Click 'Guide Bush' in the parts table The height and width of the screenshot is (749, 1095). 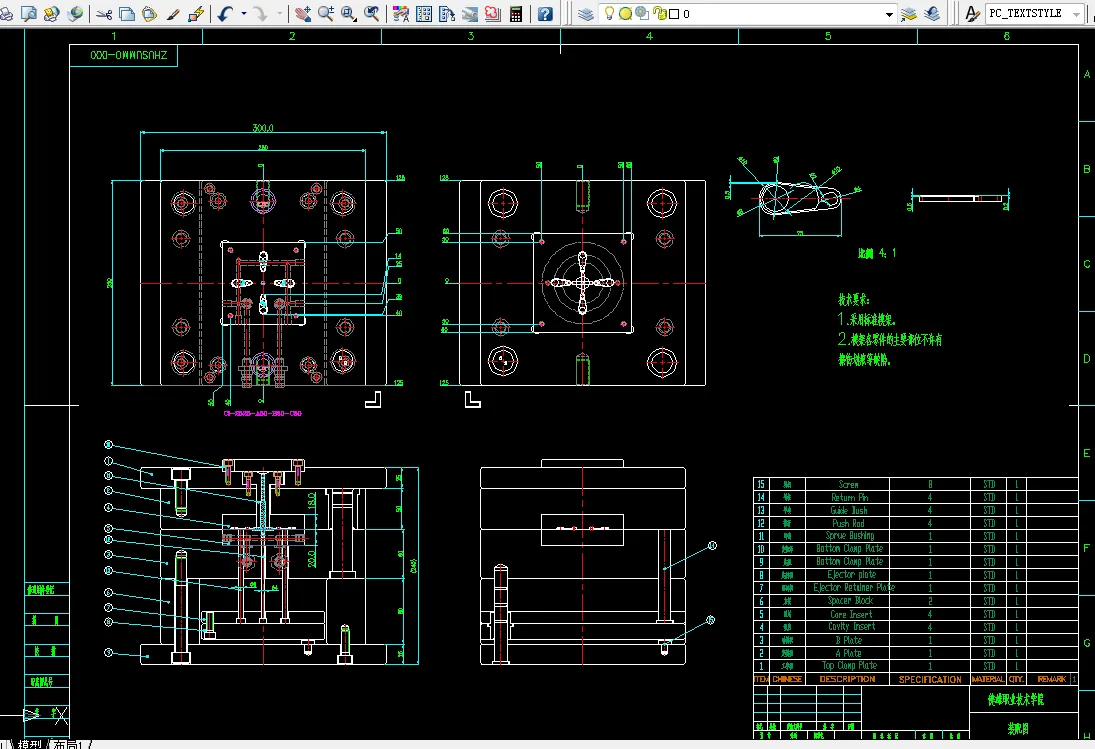tap(849, 510)
